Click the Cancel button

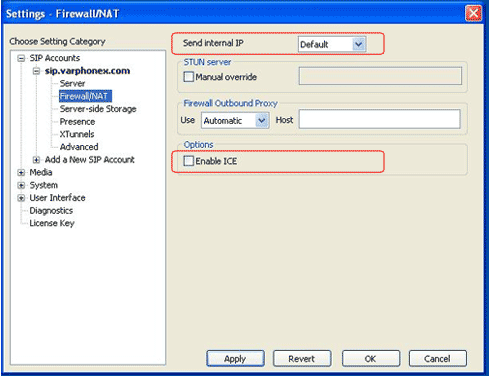point(438,359)
